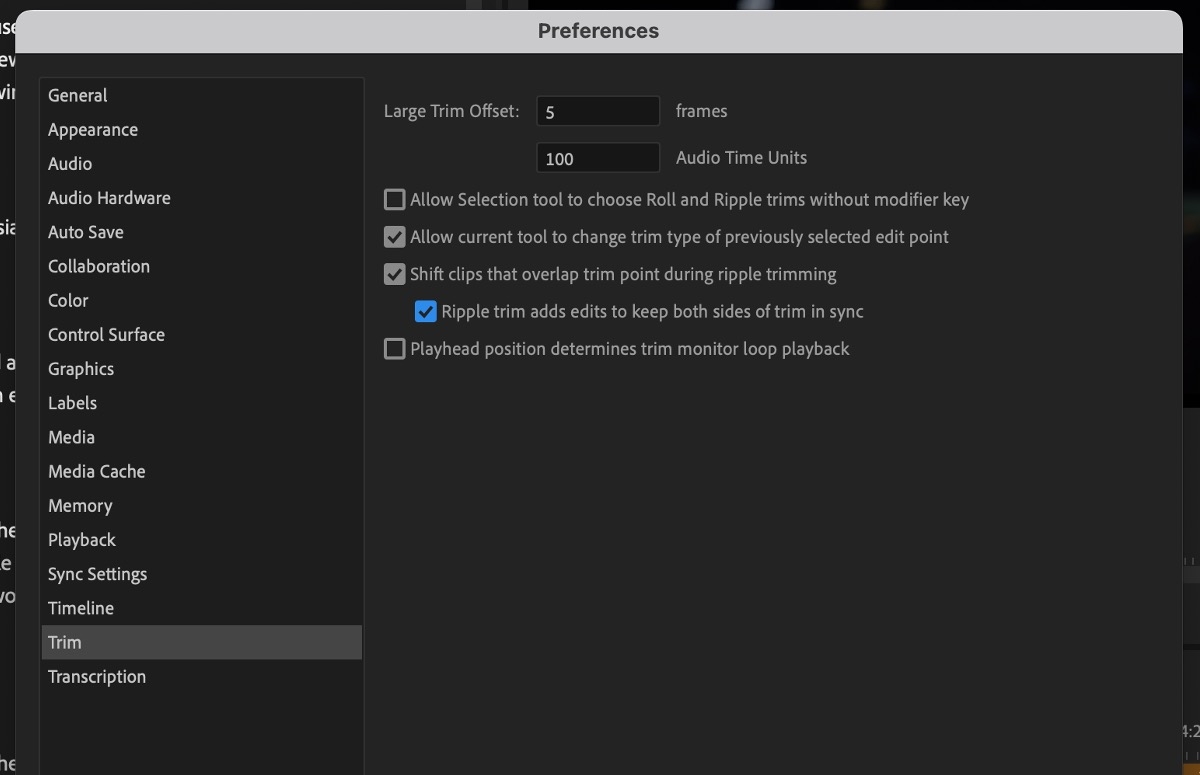Viewport: 1200px width, 775px height.
Task: Select Audio Hardware settings
Action: 109,197
